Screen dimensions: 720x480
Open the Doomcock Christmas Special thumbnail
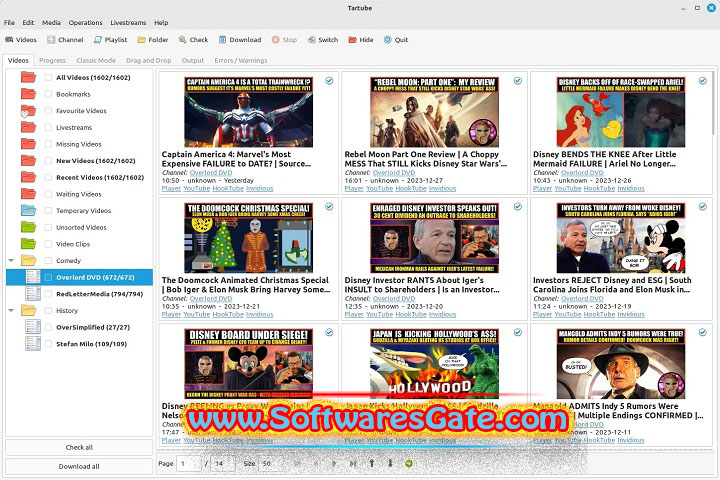(248, 238)
